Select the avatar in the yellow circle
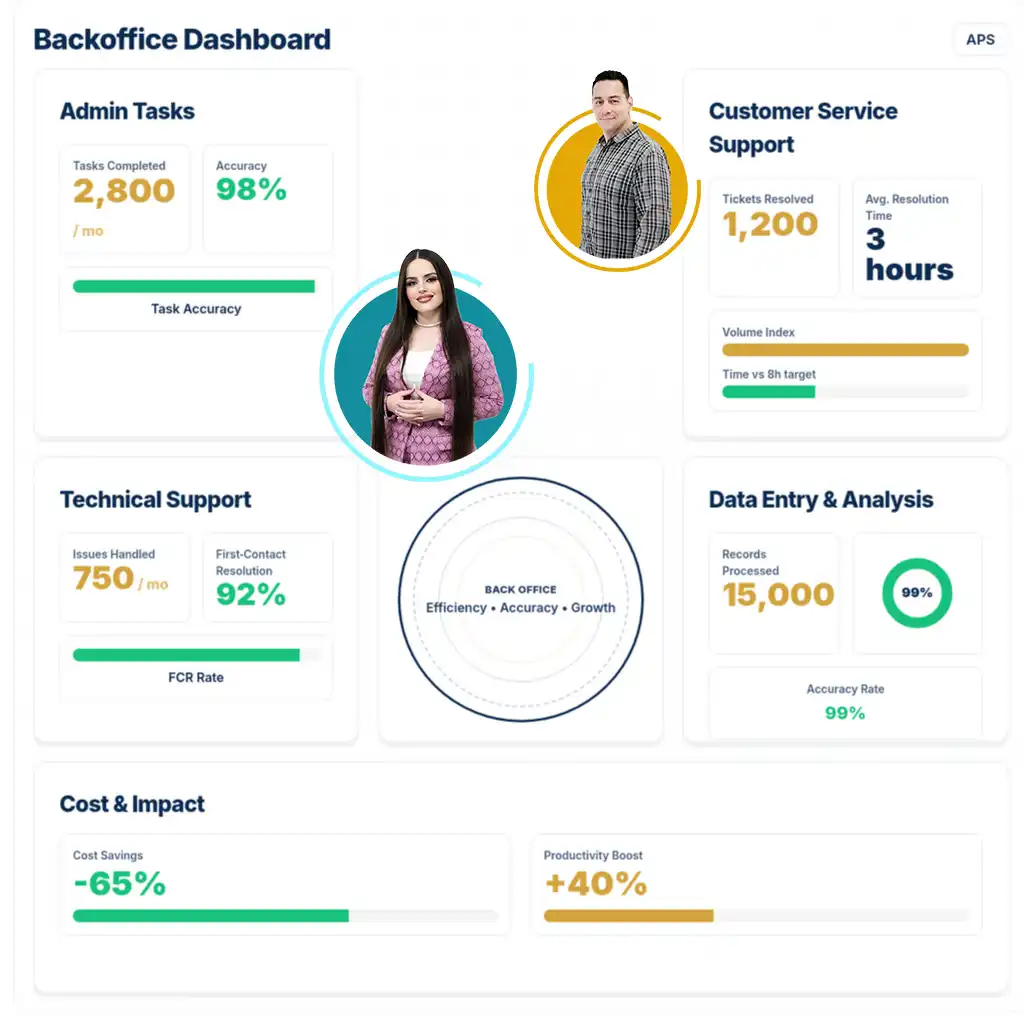Viewport: 1024px width, 1024px height. [x=612, y=185]
